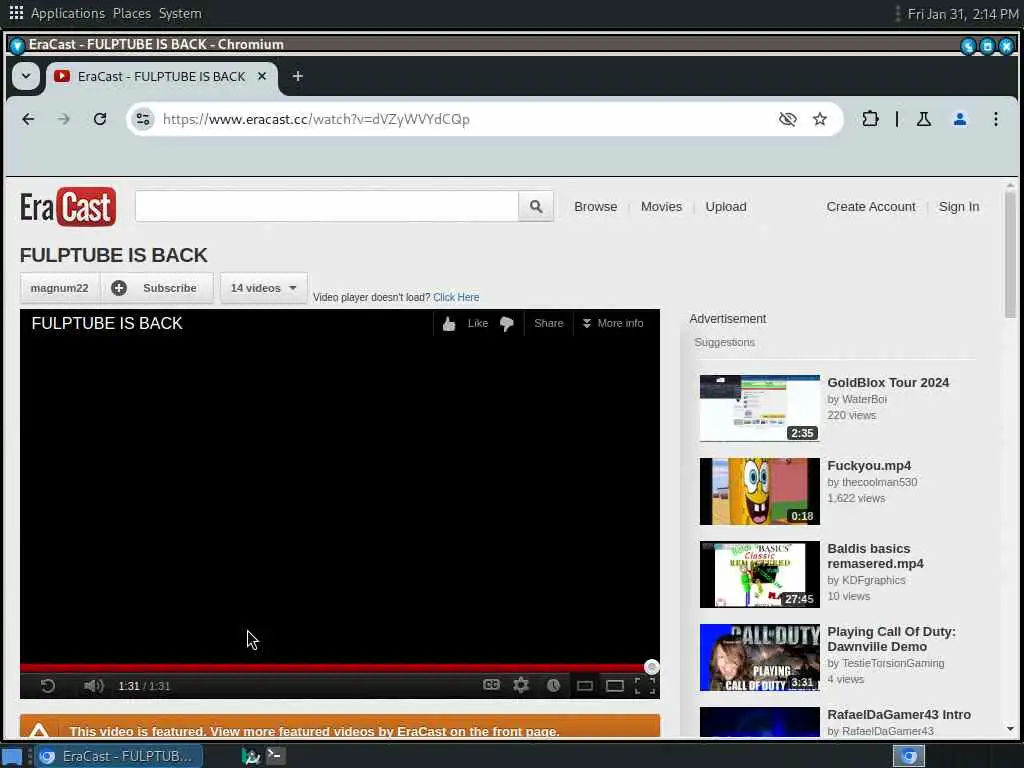Enter fullscreen mode in the player
The image size is (1024, 768).
(645, 685)
